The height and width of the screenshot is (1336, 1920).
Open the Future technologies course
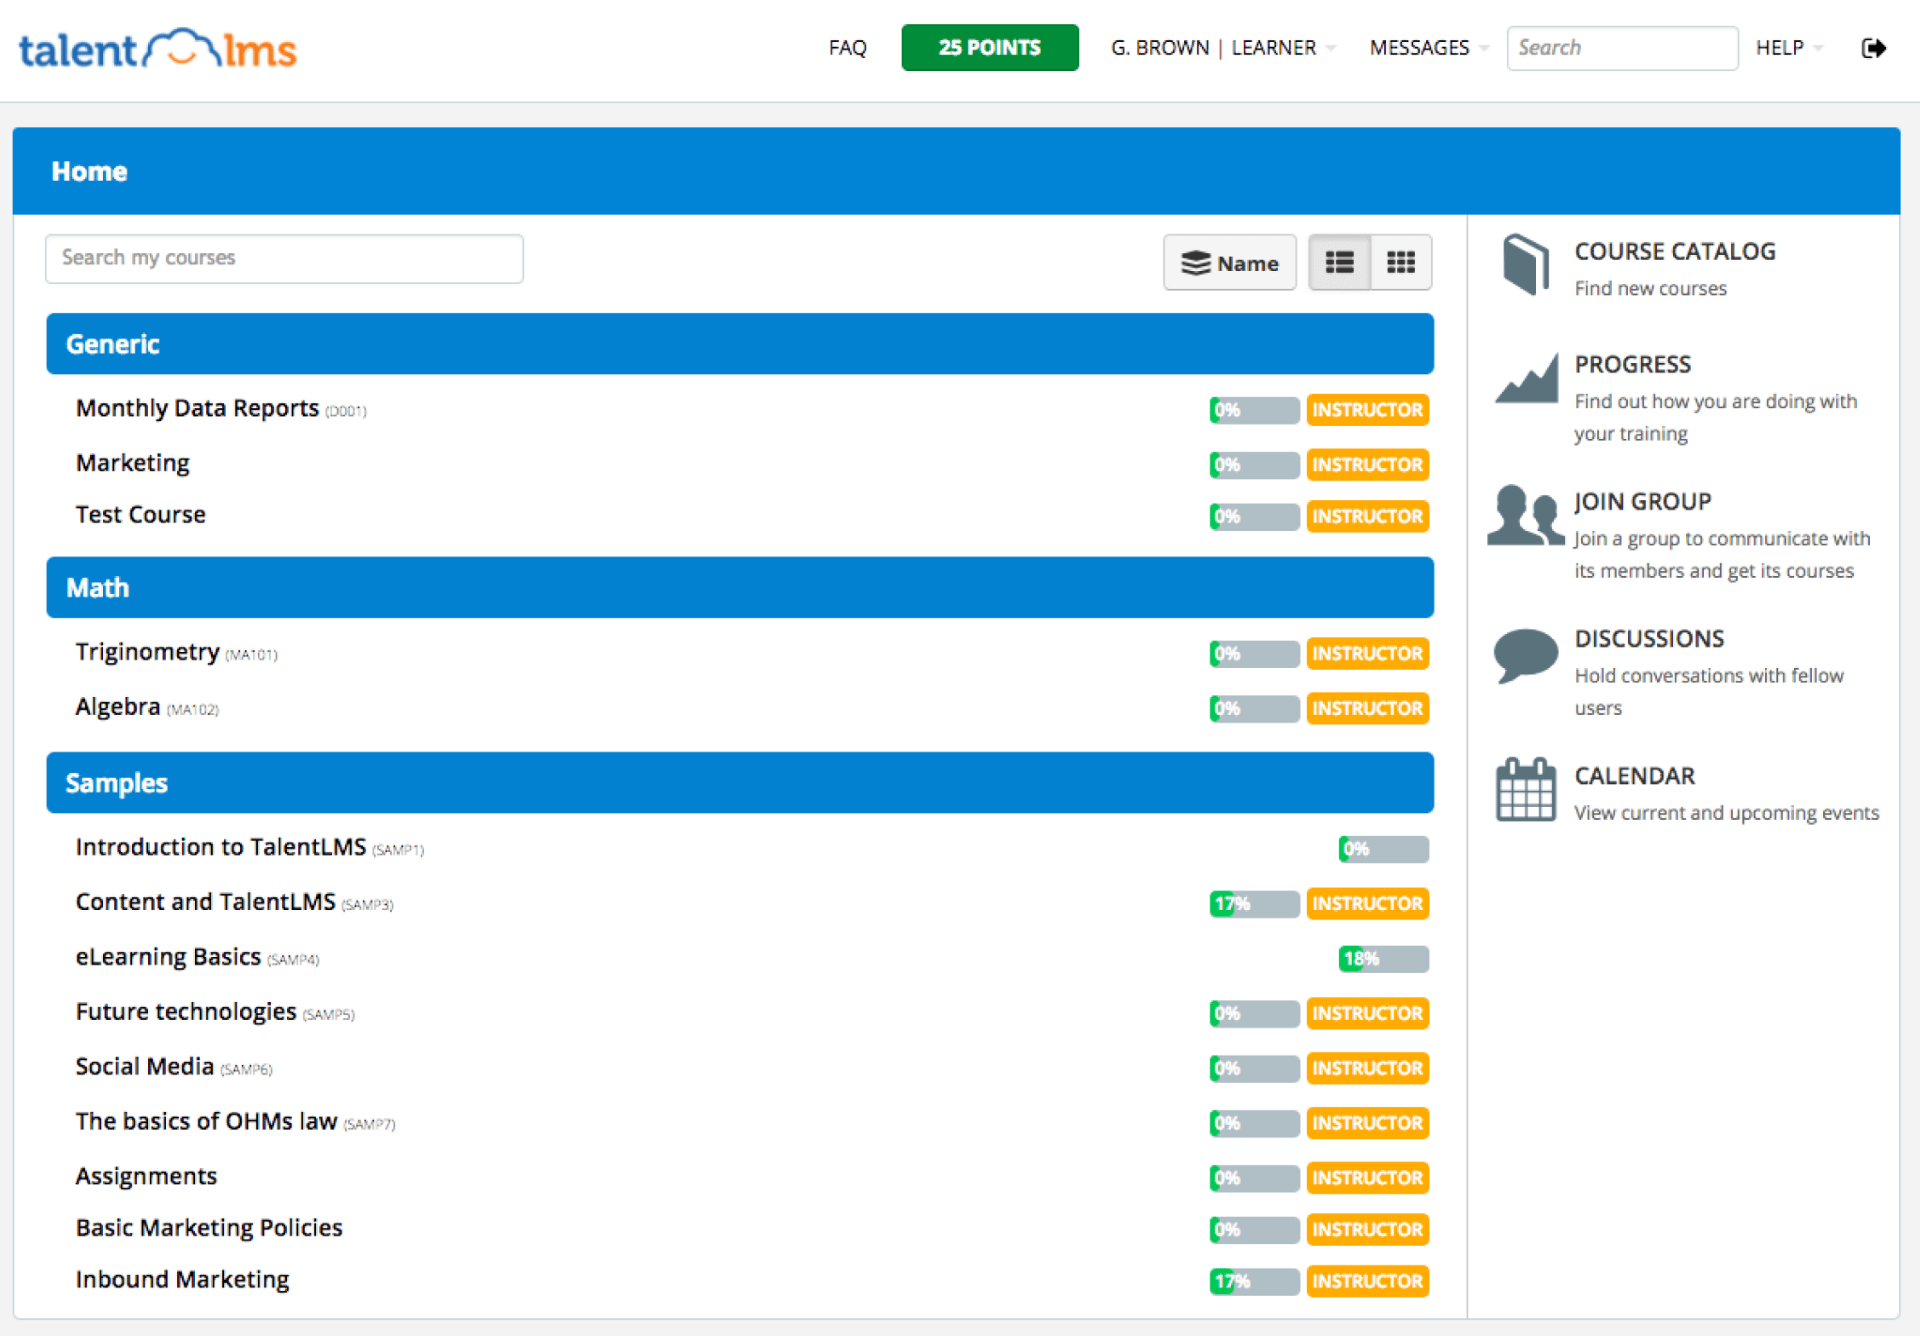186,1012
